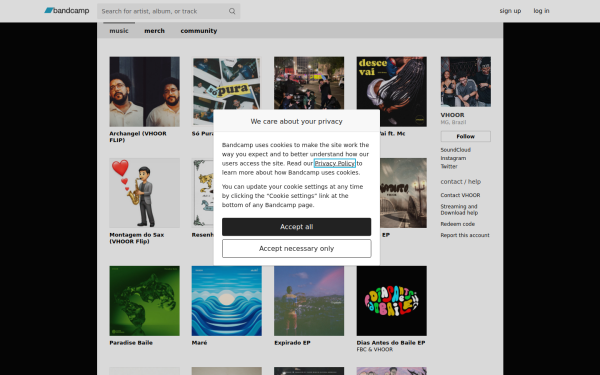
Task: Open the sepia street lamp EP cover
Action: point(403,193)
